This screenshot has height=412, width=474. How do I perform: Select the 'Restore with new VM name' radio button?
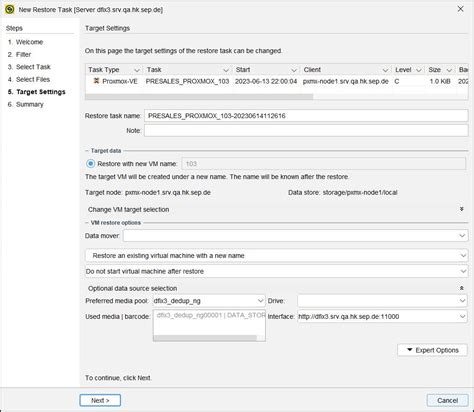click(90, 164)
